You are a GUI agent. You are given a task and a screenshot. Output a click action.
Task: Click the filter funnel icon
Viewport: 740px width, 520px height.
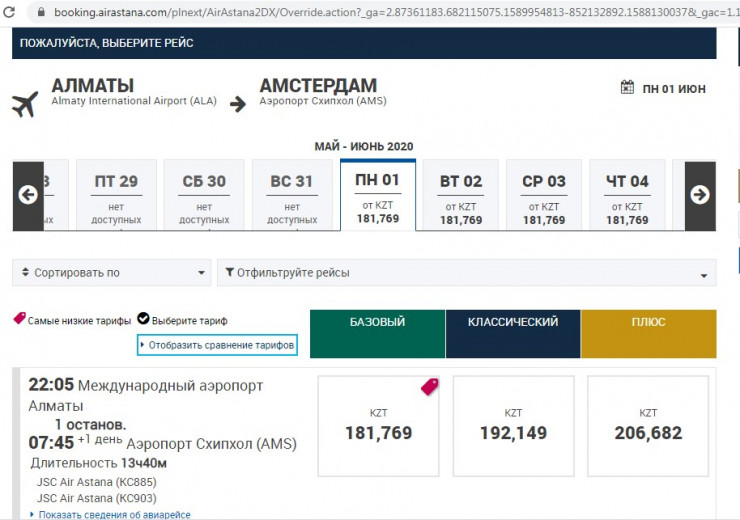[x=230, y=272]
